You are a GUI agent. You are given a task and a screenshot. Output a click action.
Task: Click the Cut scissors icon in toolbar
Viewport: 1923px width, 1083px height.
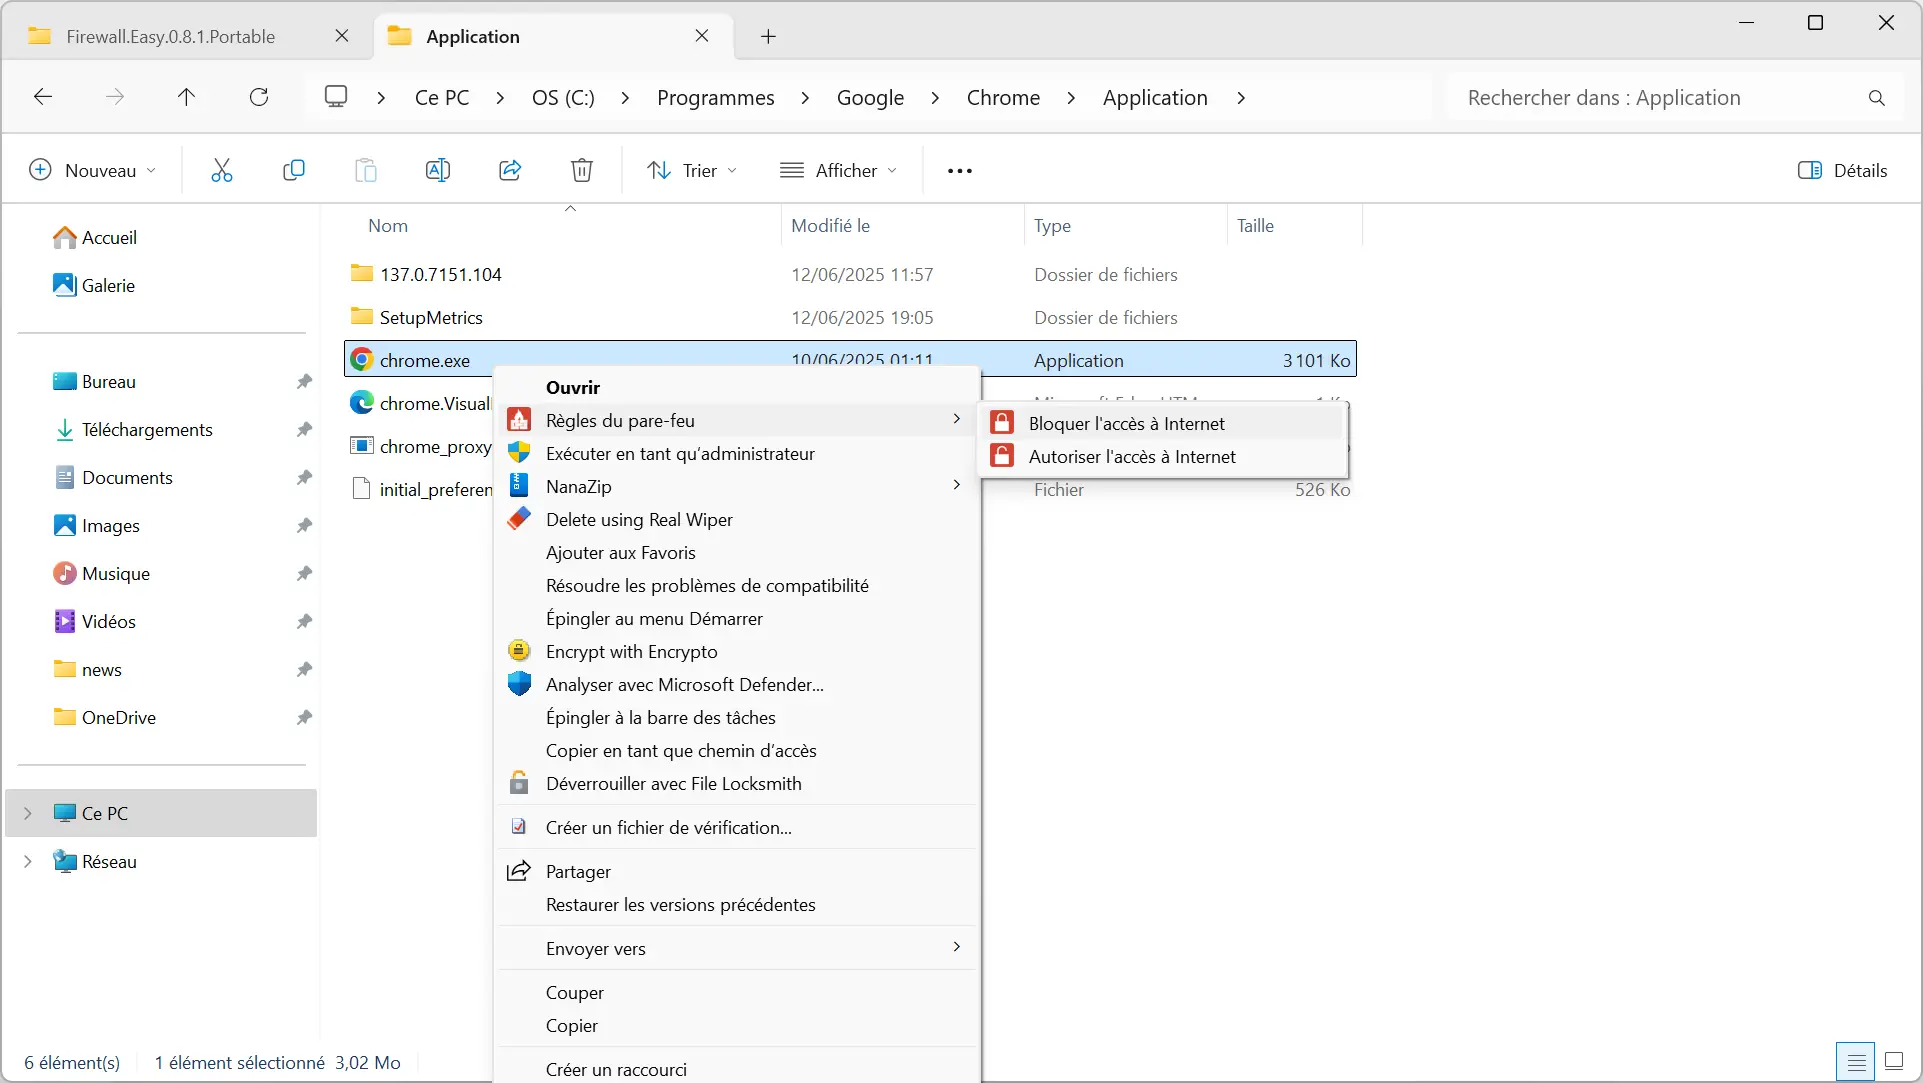pyautogui.click(x=222, y=170)
